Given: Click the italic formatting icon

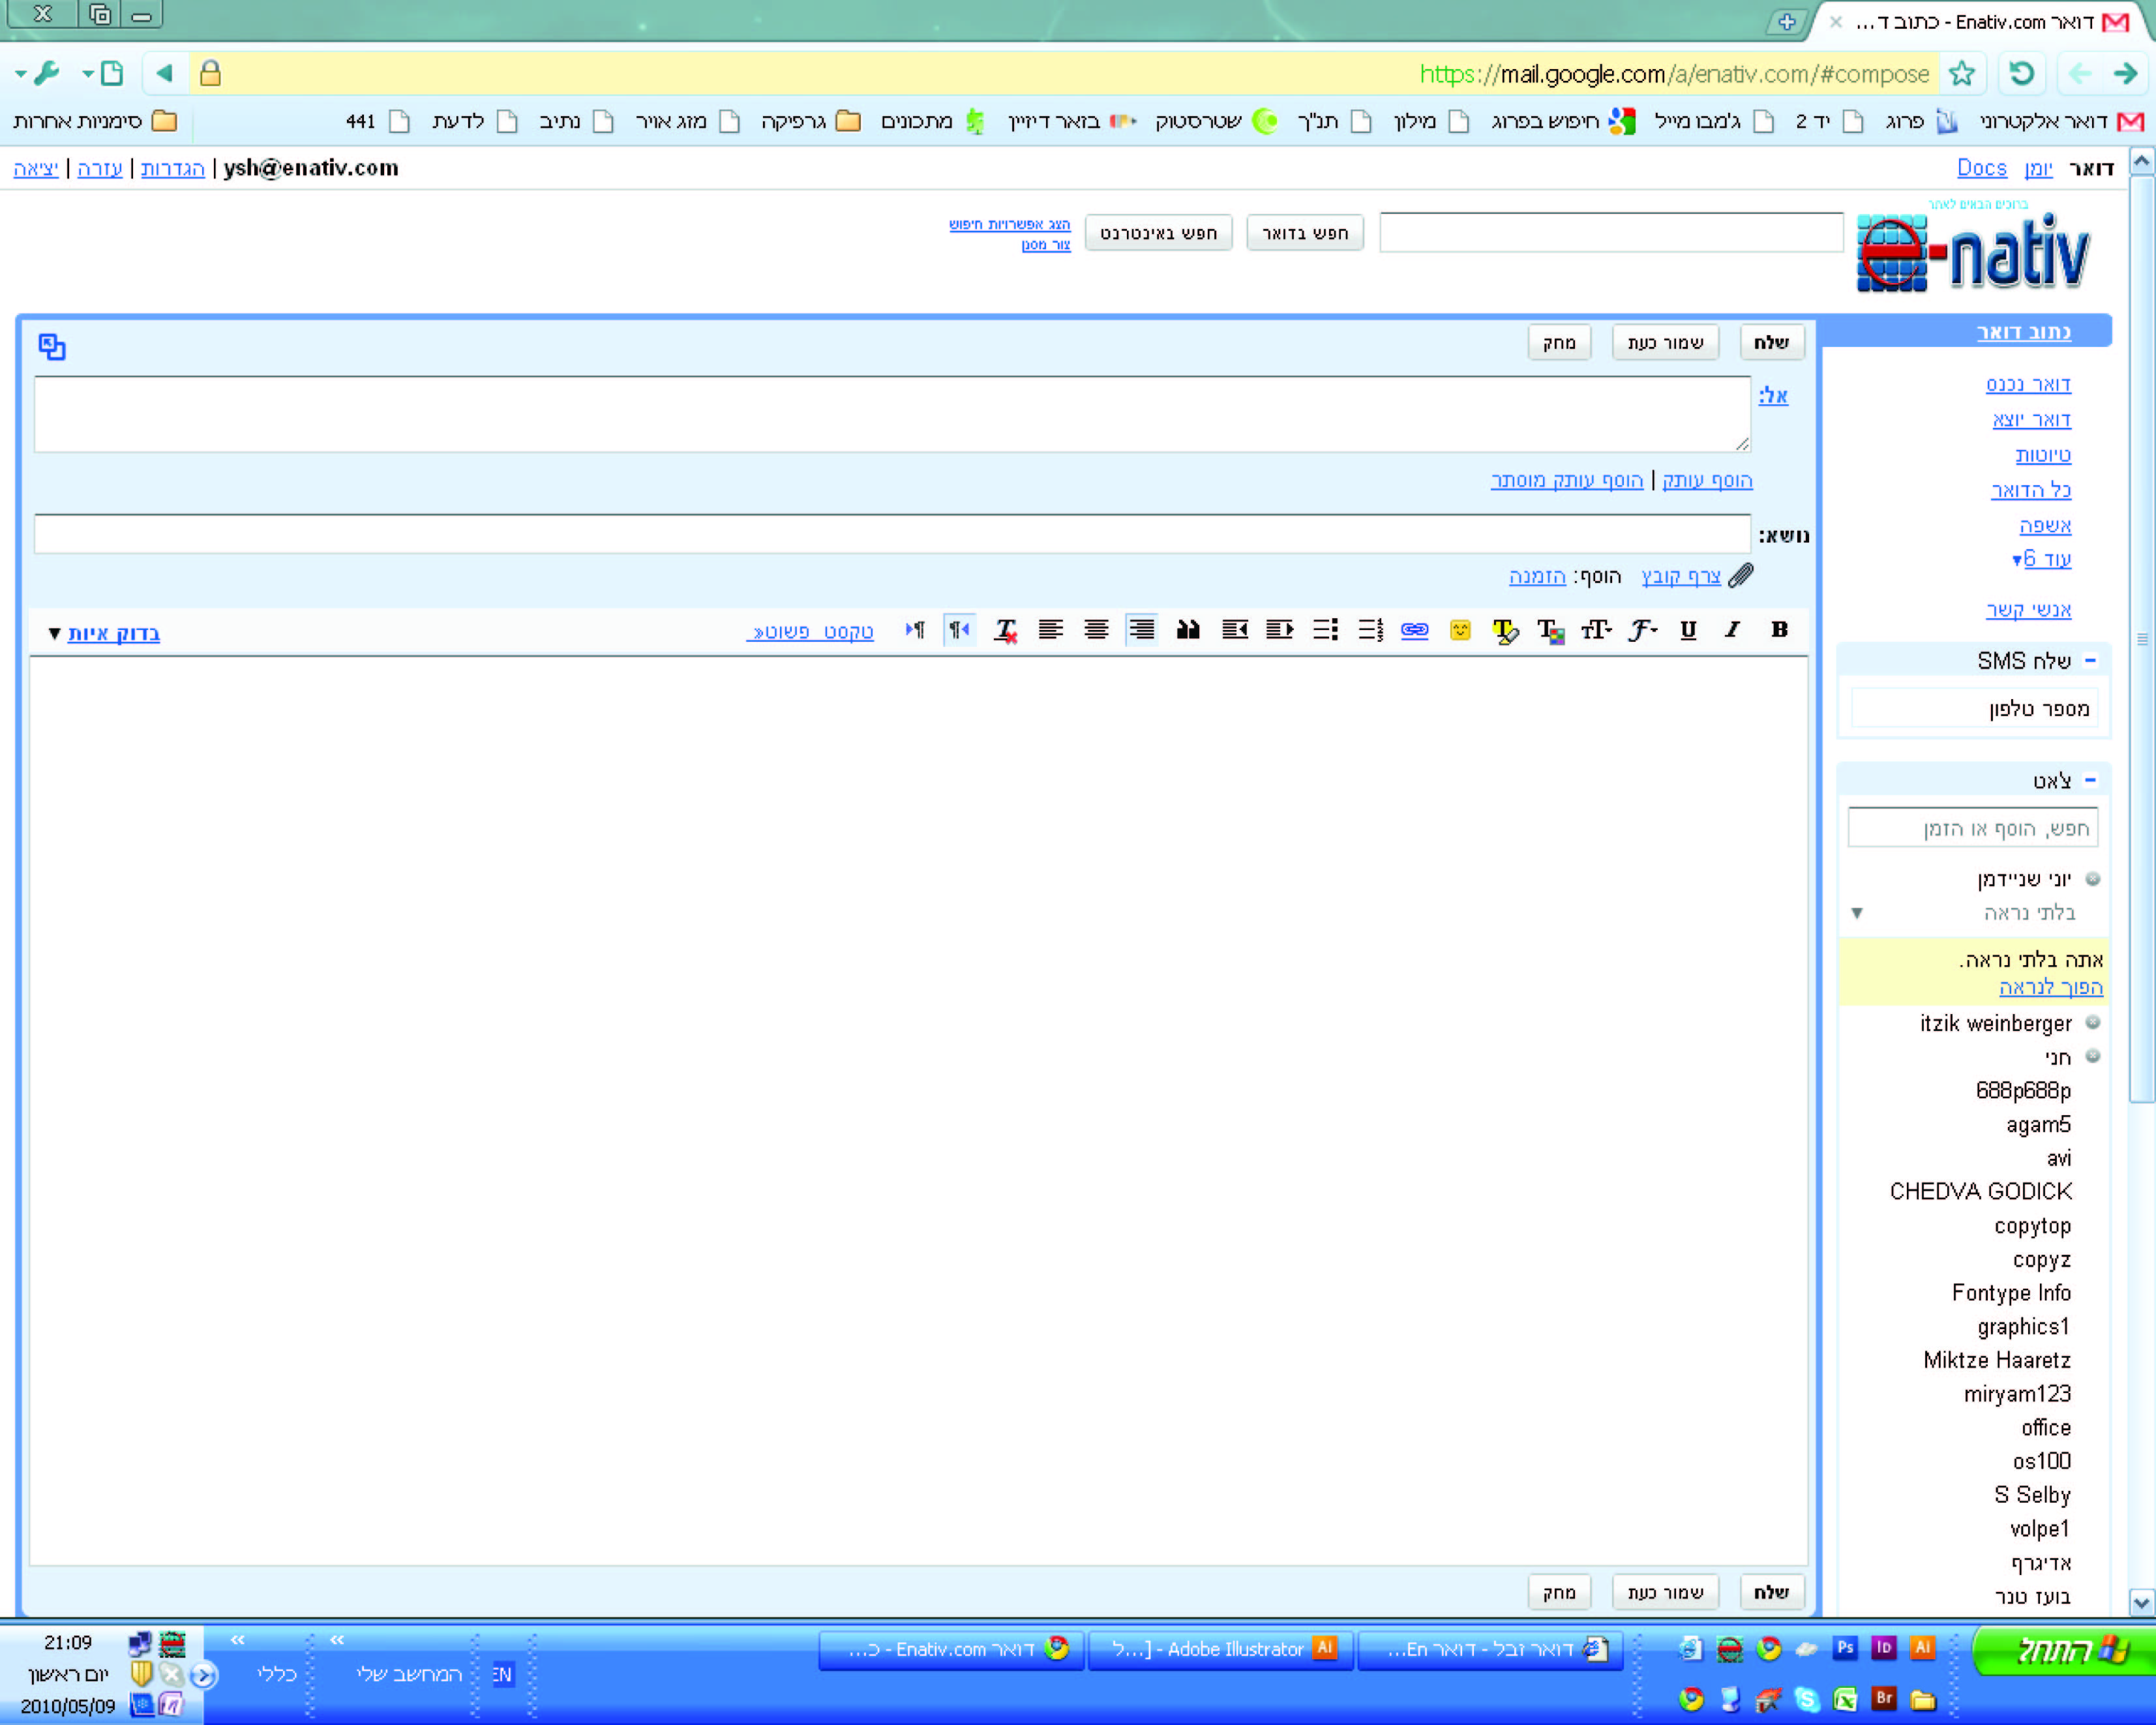Looking at the screenshot, I should pyautogui.click(x=1733, y=629).
